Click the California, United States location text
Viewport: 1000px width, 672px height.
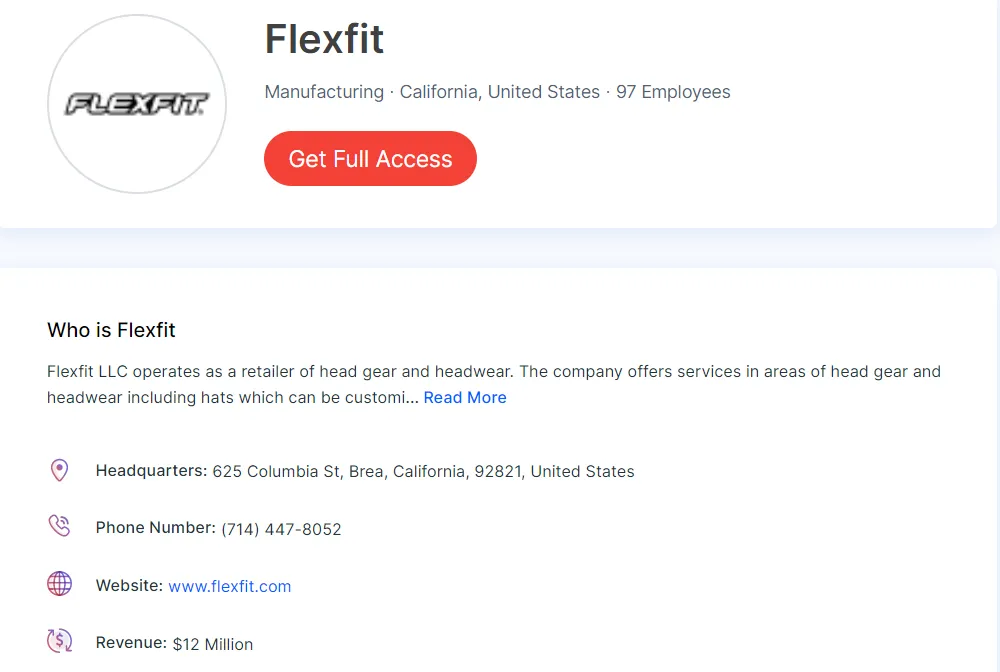click(x=499, y=91)
